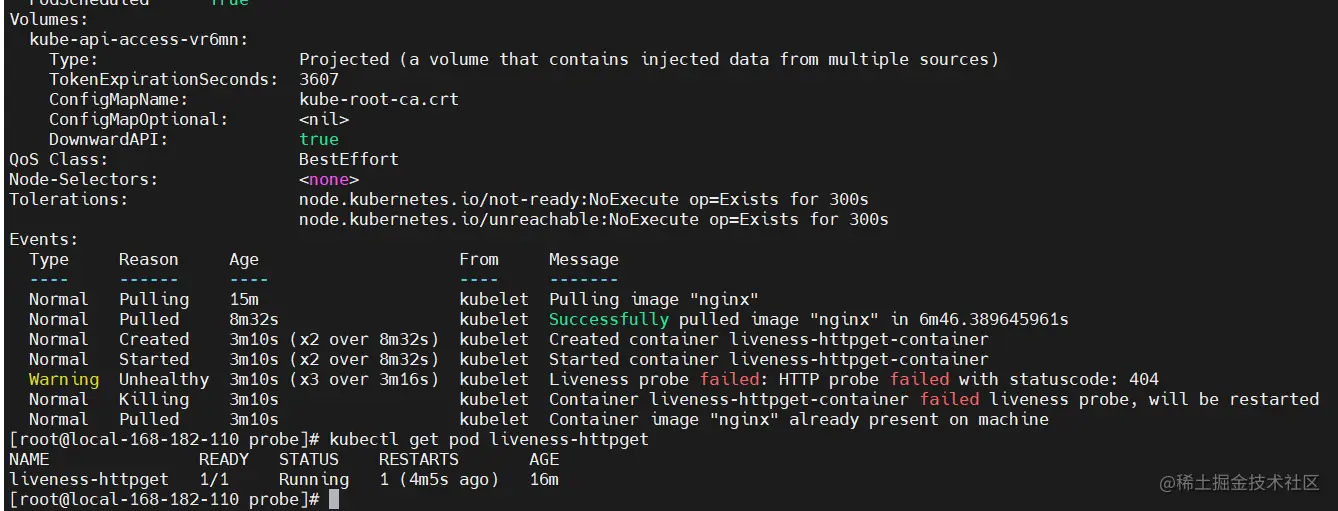Click the 'kubectl get pod liveness-httpget' command text
The width and height of the screenshot is (1338, 511).
click(489, 439)
